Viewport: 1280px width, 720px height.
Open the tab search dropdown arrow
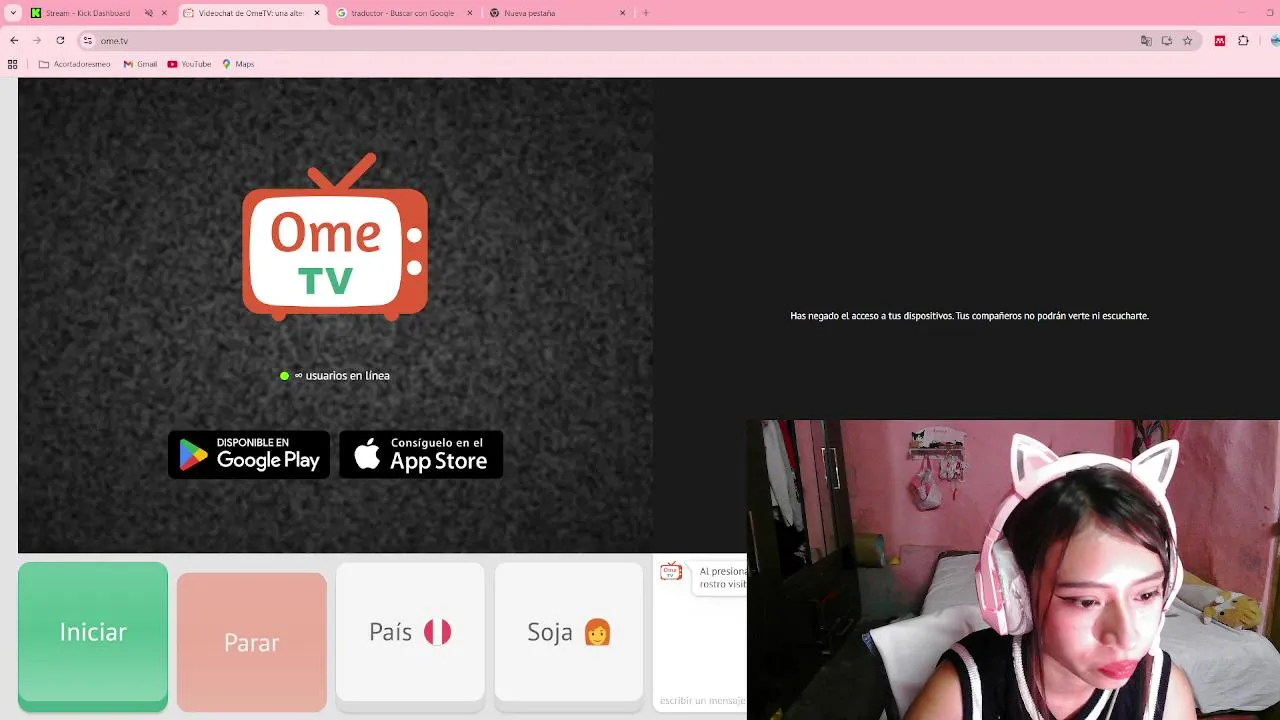click(13, 13)
